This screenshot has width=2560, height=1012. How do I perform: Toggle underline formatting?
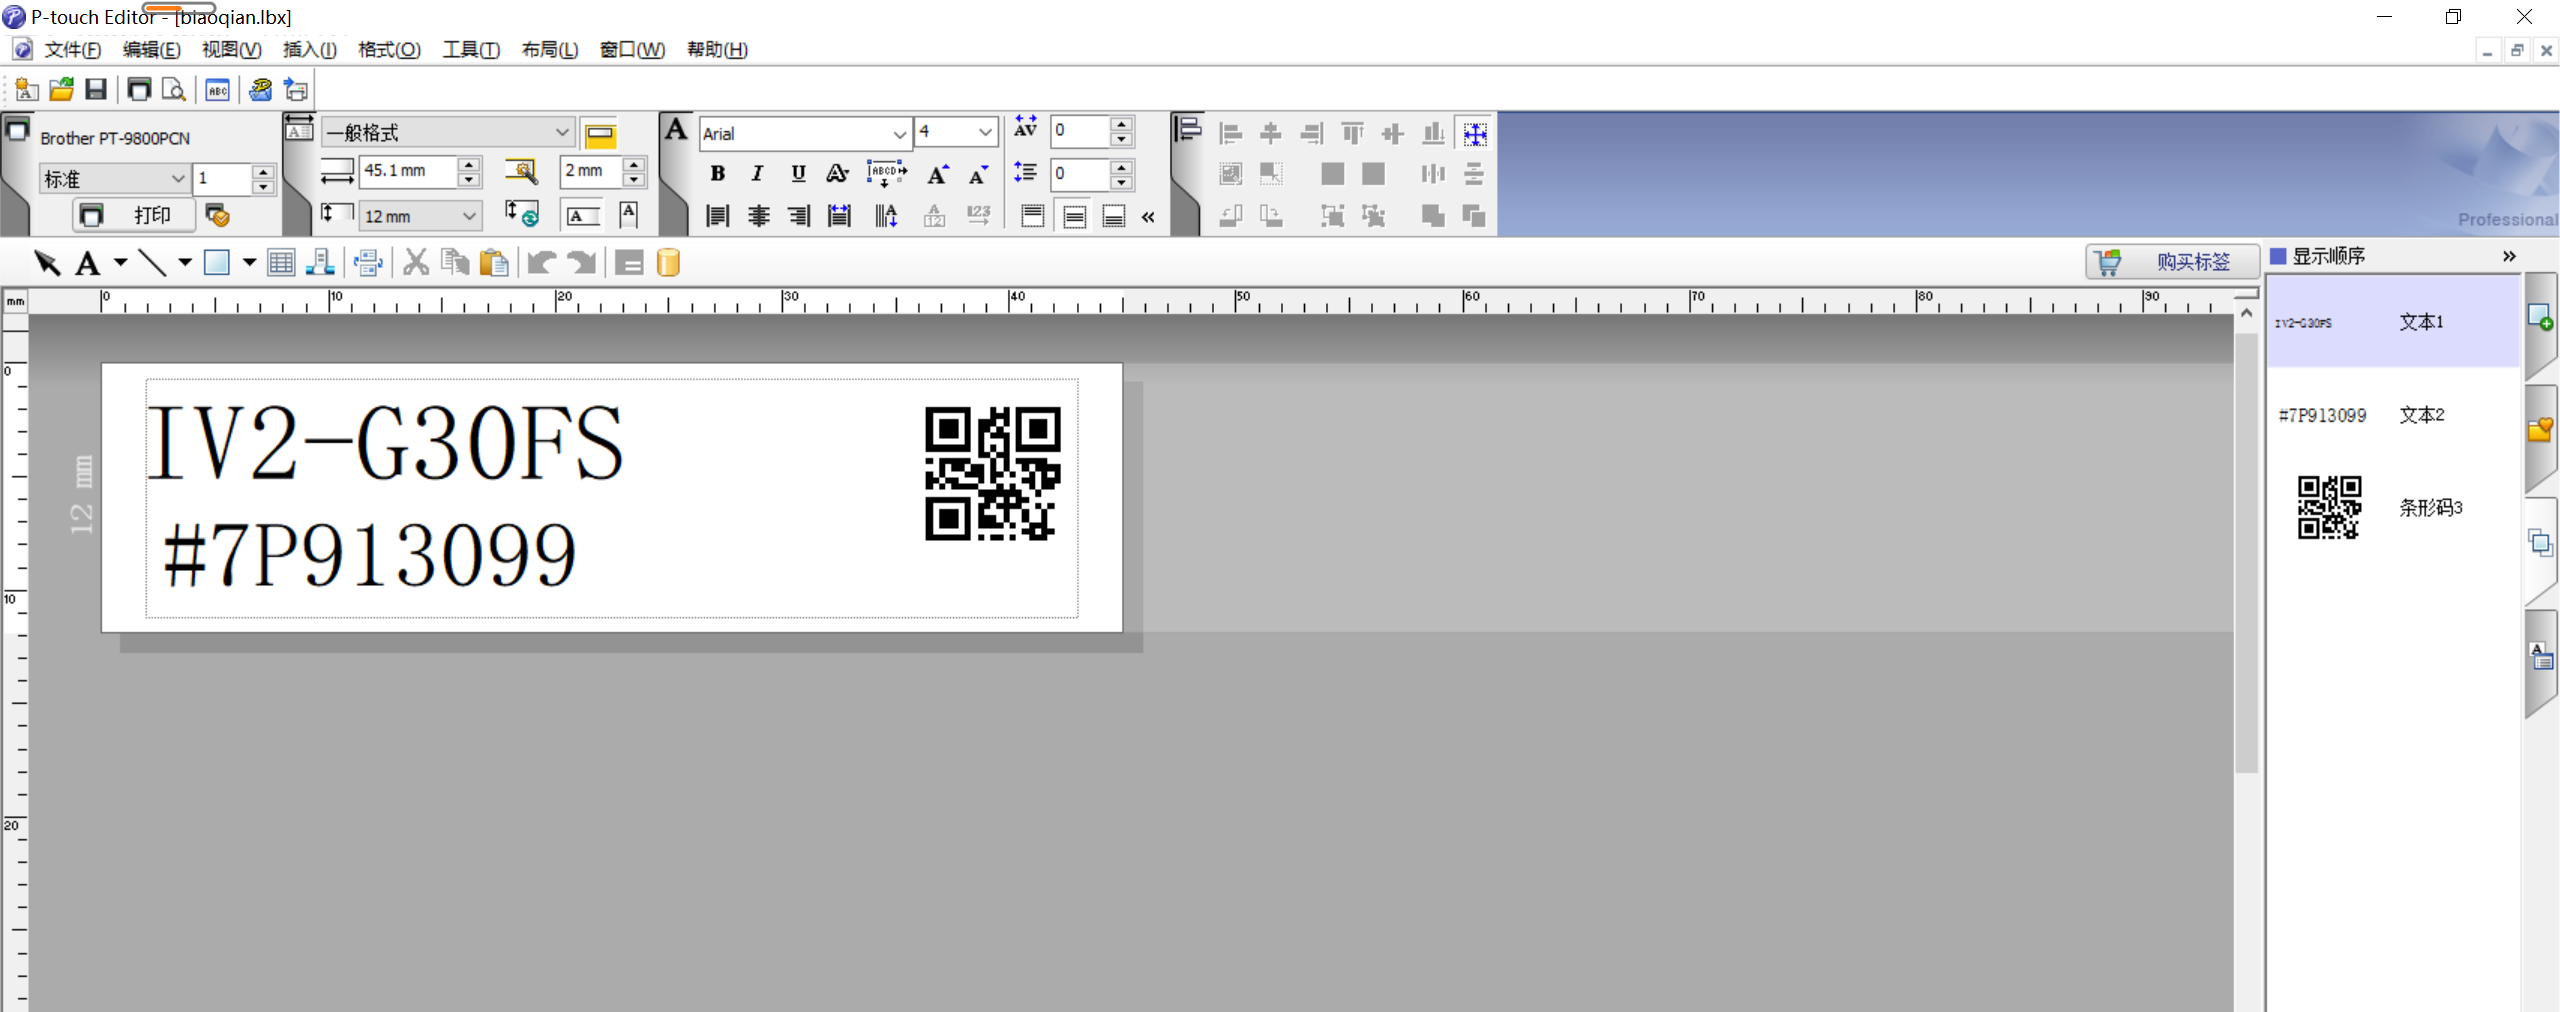(798, 174)
